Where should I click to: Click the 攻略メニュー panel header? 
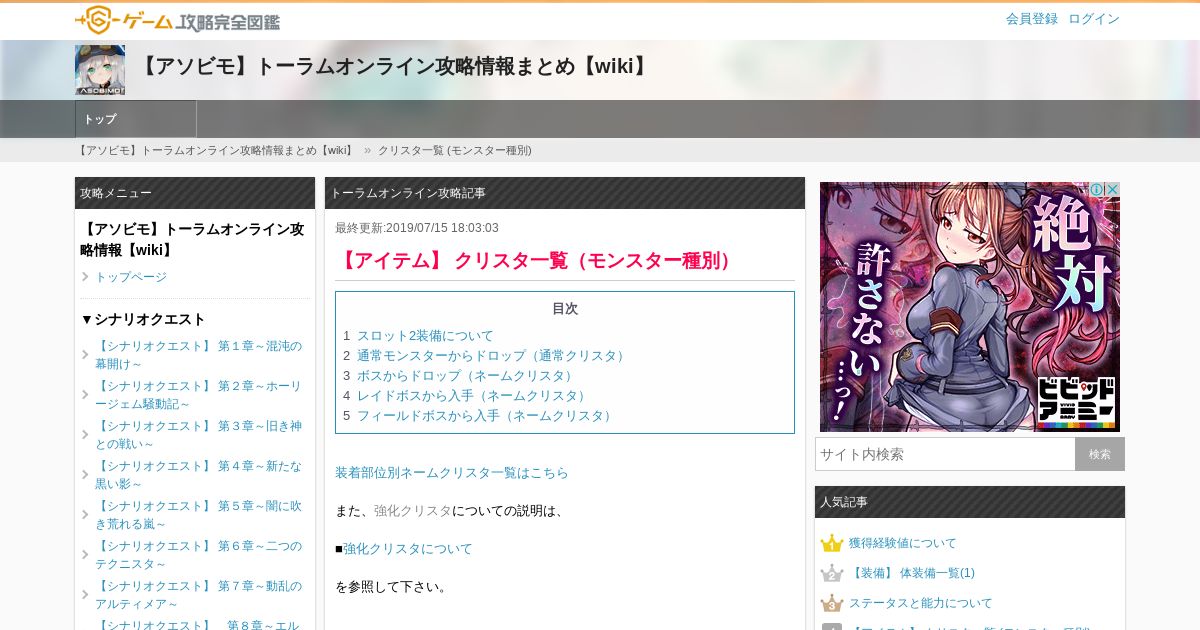pyautogui.click(x=195, y=193)
